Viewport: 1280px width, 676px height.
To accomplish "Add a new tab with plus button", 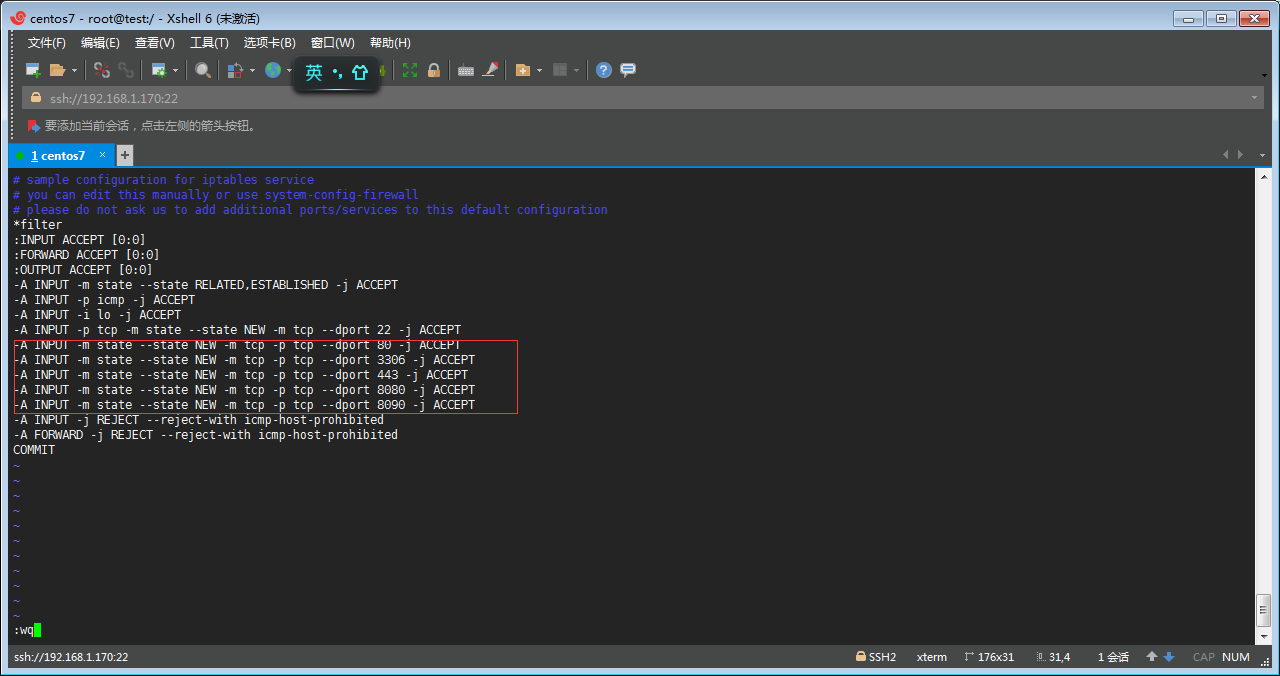I will 125,155.
